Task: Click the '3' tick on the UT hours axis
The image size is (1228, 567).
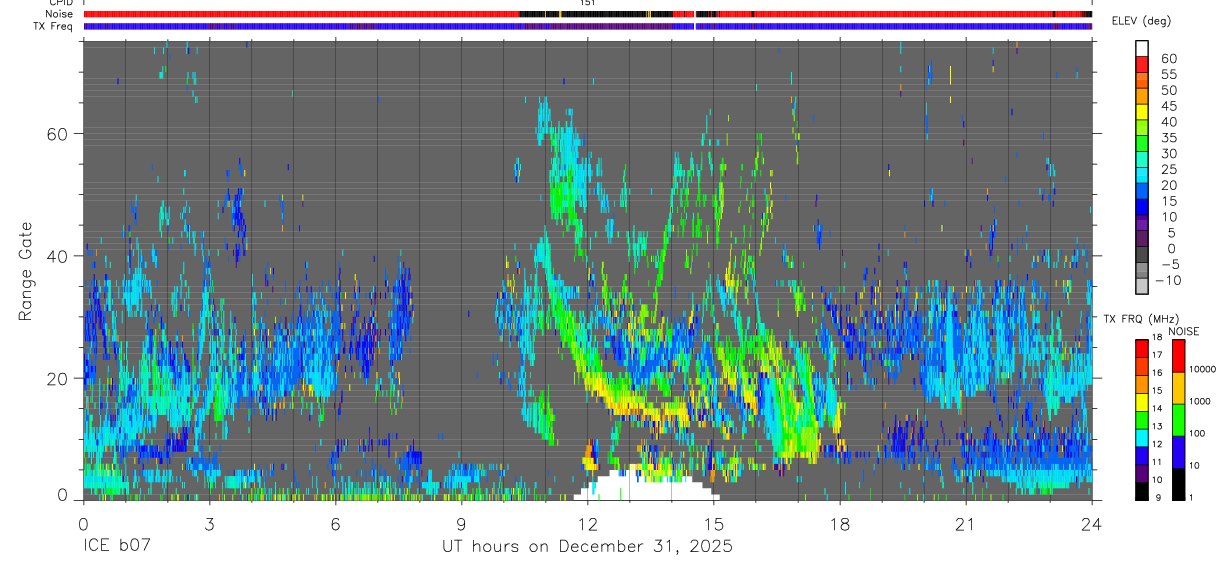Action: click(209, 524)
